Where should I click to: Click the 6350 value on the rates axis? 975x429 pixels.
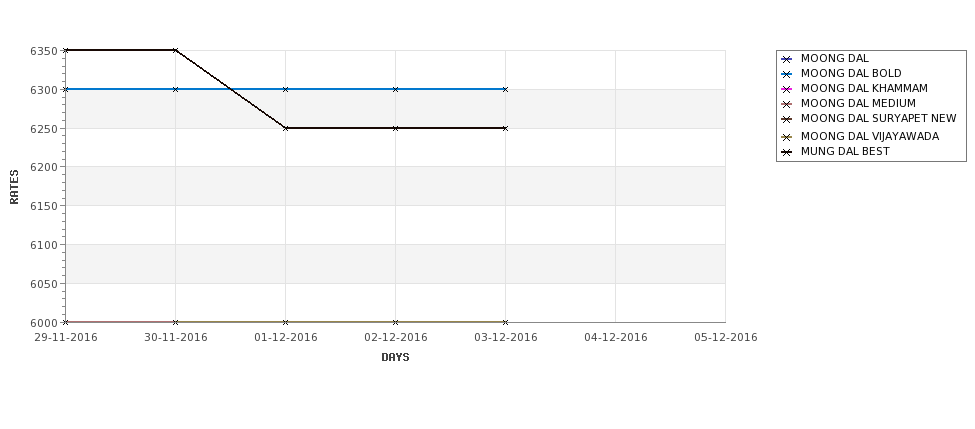pos(44,51)
